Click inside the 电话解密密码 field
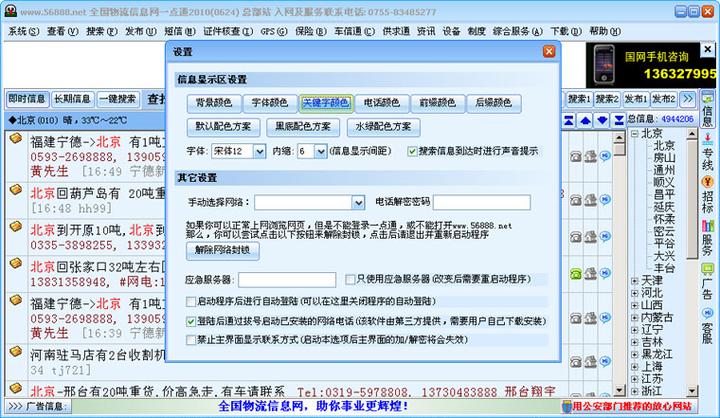Image resolution: width=720 pixels, height=418 pixels. [482, 203]
